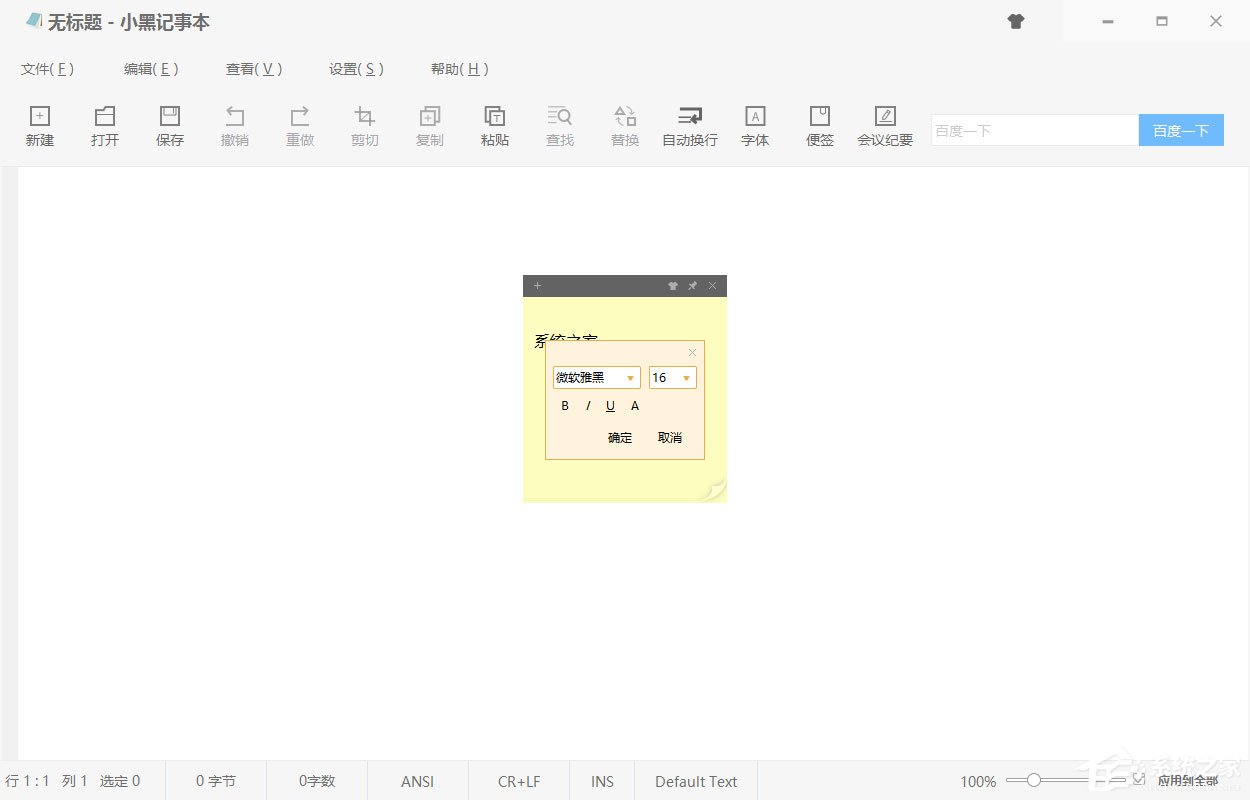Click the 百度一下 search input field
Screen dimensions: 1250x800
click(x=1035, y=130)
